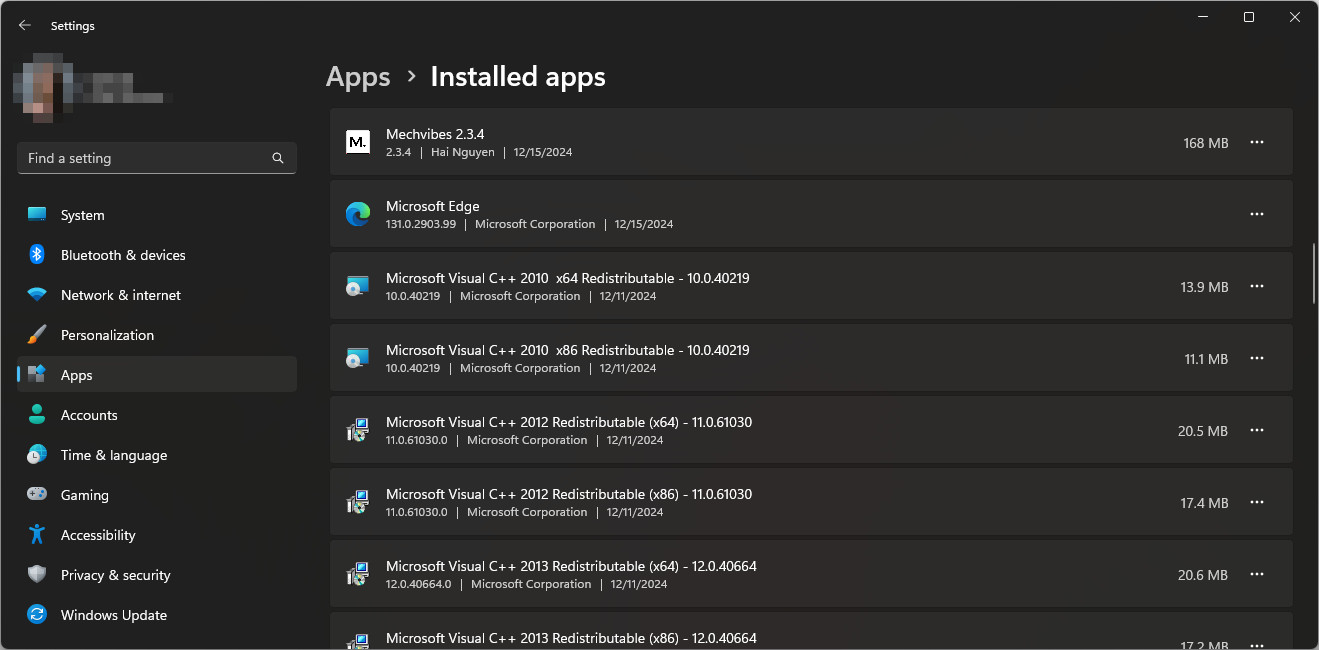The width and height of the screenshot is (1319, 650).
Task: Click the Windows Update sidebar icon
Action: coord(37,615)
